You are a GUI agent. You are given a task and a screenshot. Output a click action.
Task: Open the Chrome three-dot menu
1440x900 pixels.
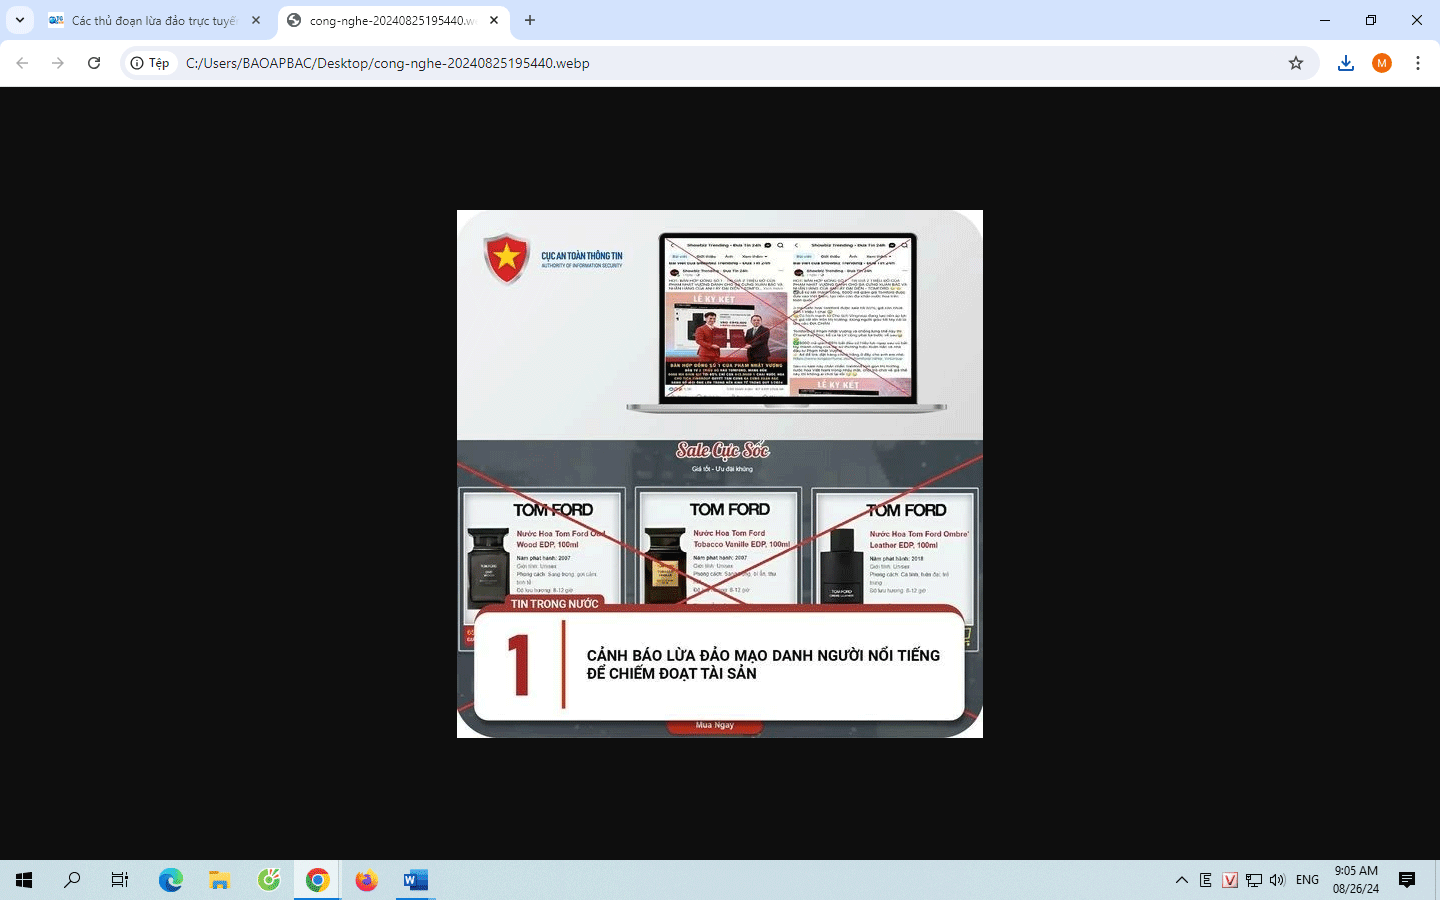1418,63
